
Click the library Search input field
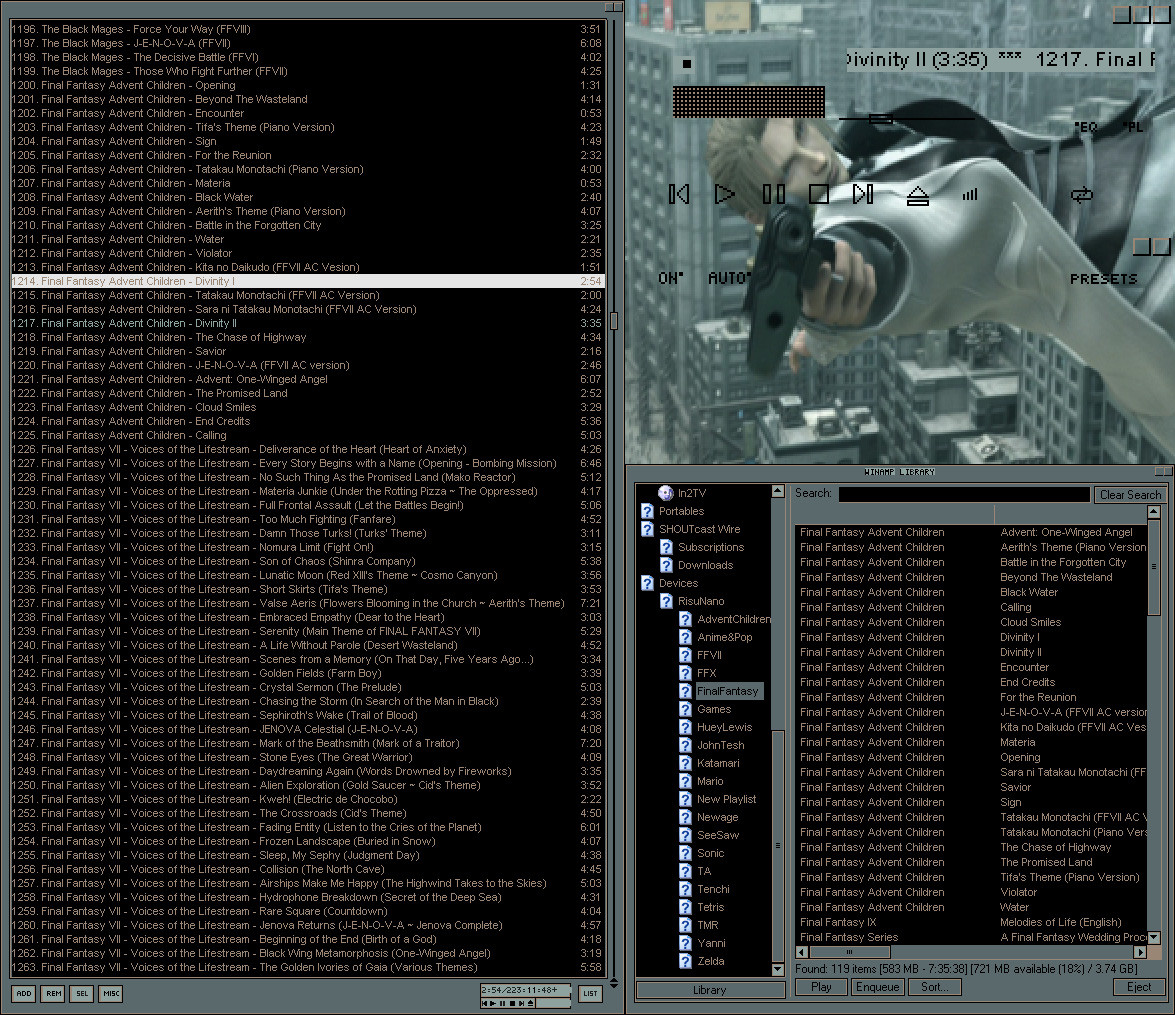tap(964, 494)
